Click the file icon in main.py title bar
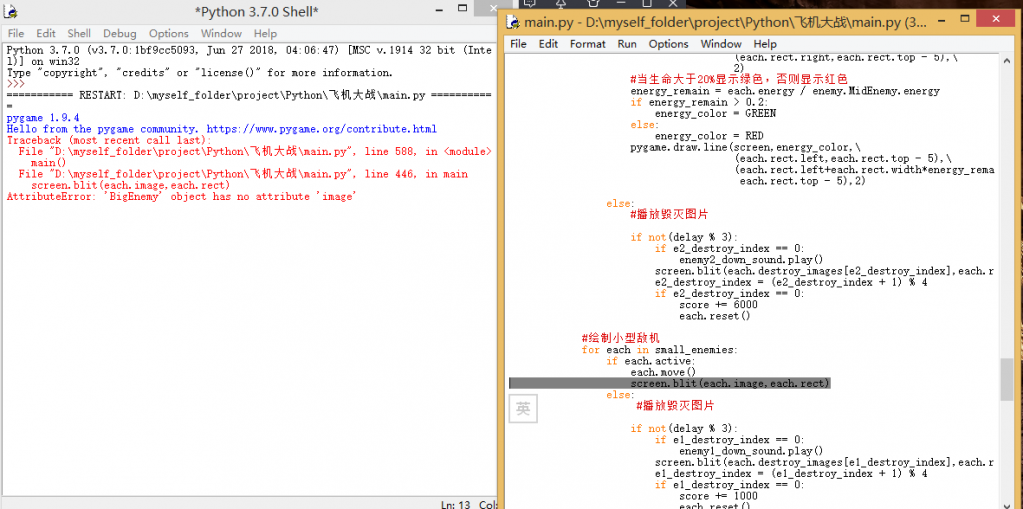Screen dimensions: 1023x509 513,22
